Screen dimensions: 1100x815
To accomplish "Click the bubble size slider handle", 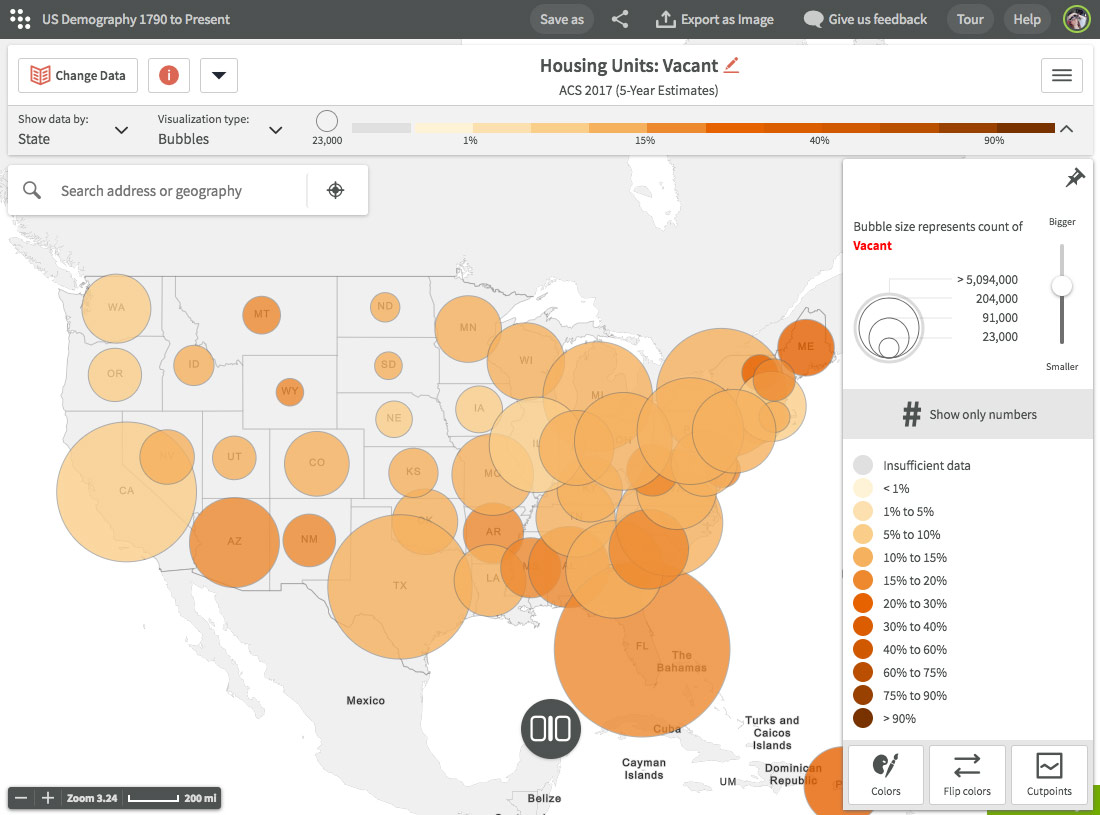I will pyautogui.click(x=1061, y=285).
